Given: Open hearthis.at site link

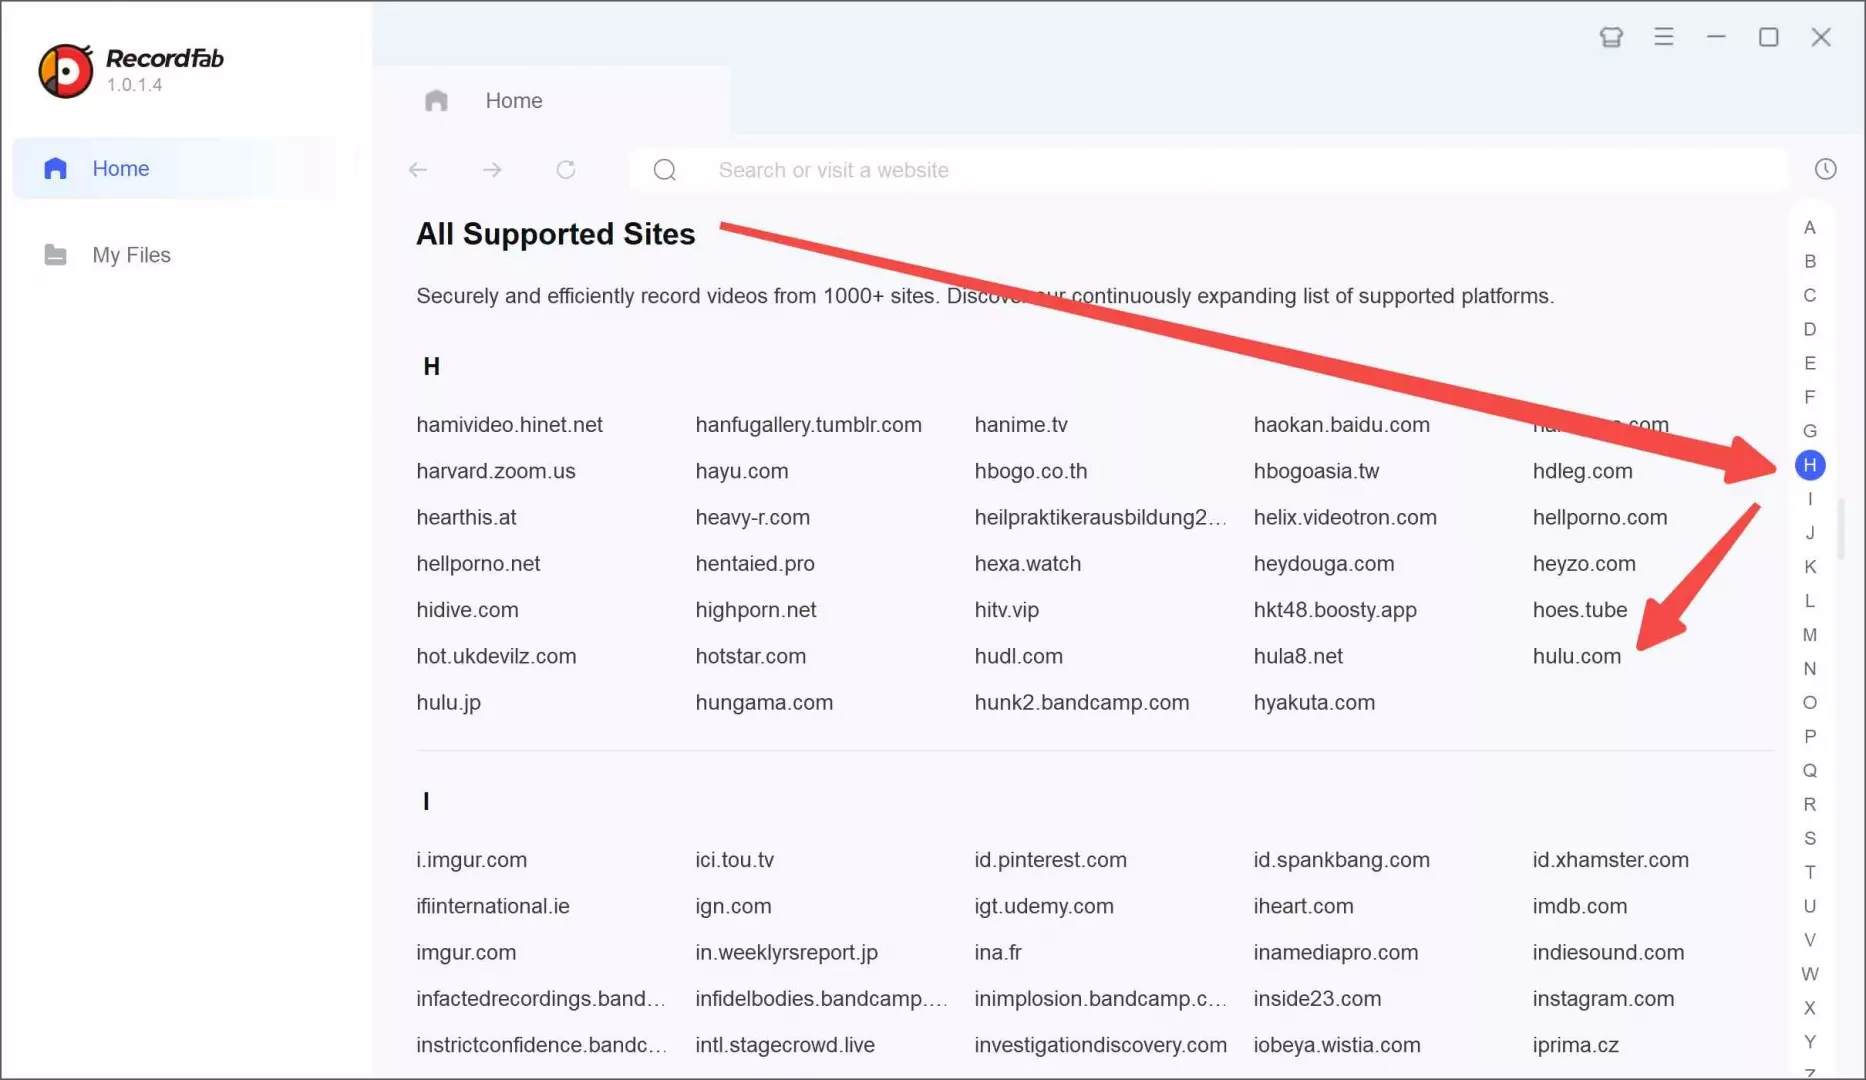Looking at the screenshot, I should (x=466, y=518).
